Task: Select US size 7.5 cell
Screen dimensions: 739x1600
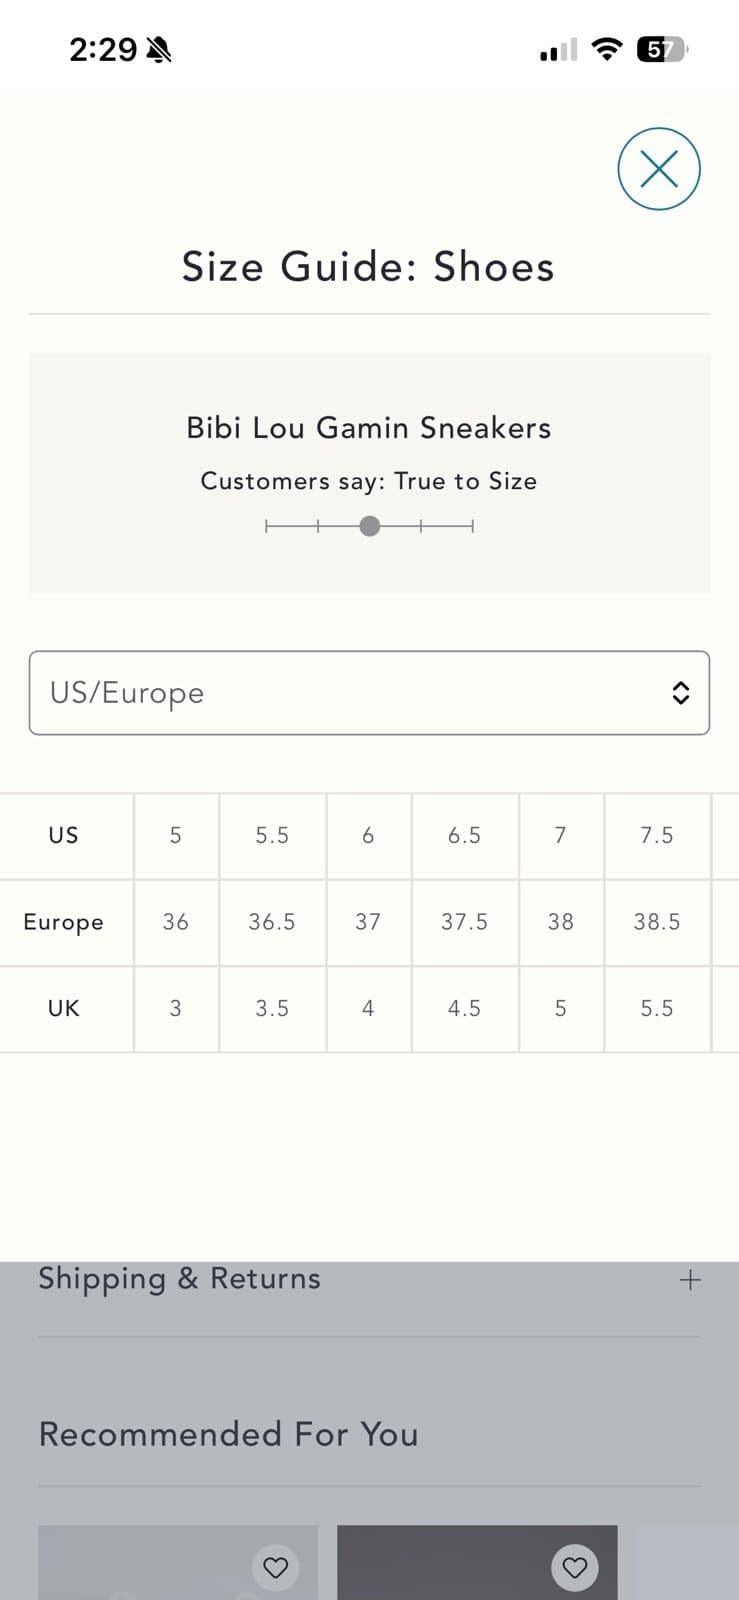Action: (657, 836)
